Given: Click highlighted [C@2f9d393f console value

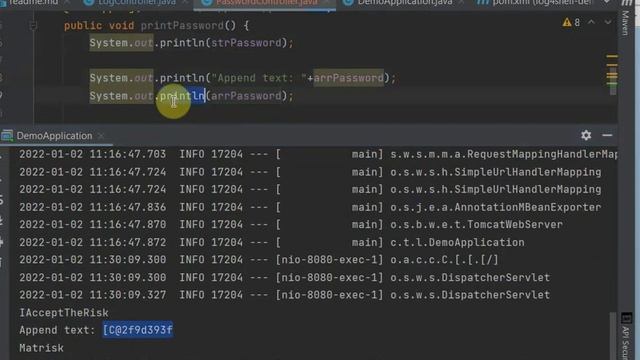Looking at the screenshot, I should pos(138,330).
